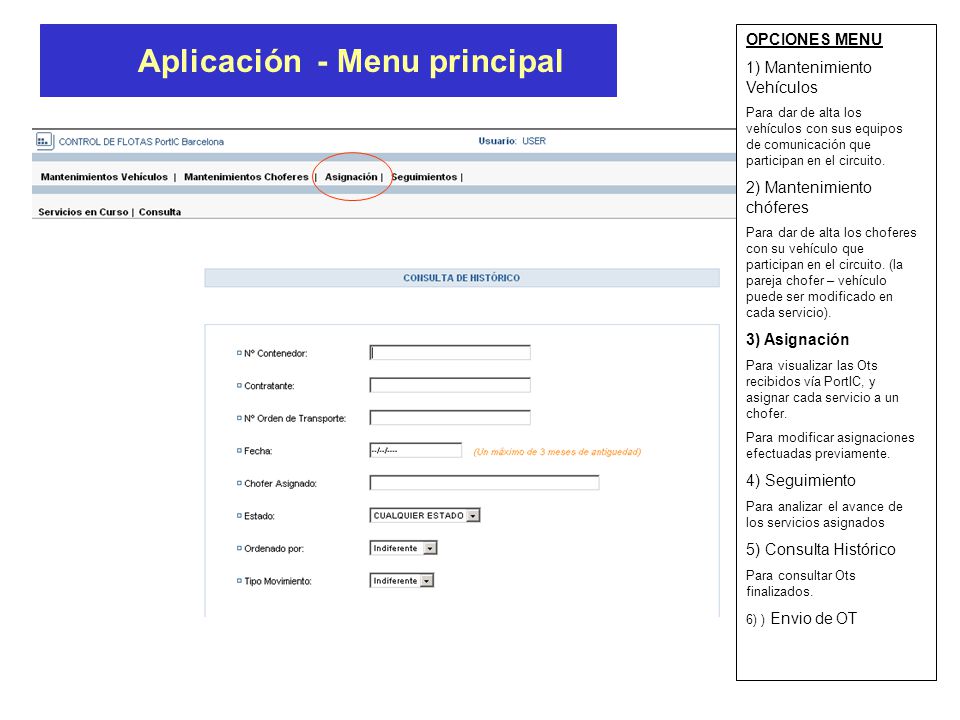Image resolution: width=960 pixels, height=720 pixels.
Task: Expand the Tipo Movimiento dropdown
Action: click(x=402, y=580)
